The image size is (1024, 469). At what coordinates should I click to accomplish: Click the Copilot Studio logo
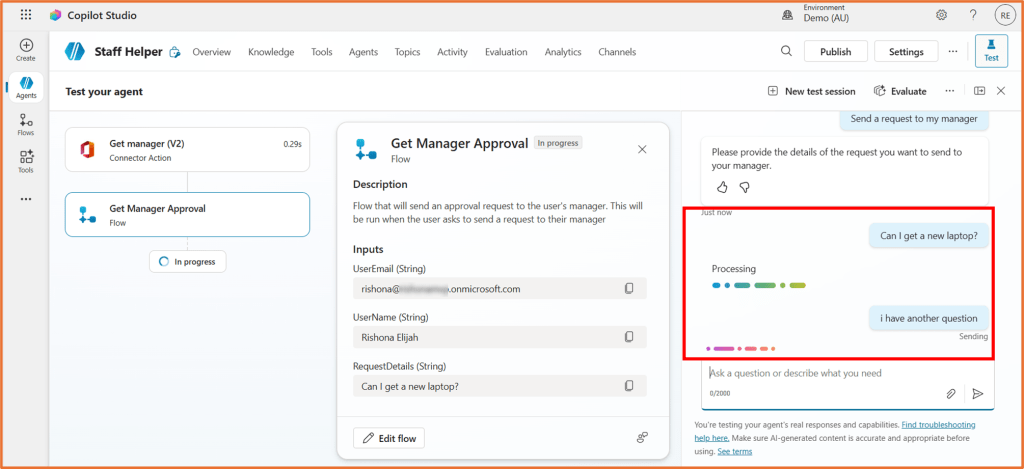coord(56,15)
